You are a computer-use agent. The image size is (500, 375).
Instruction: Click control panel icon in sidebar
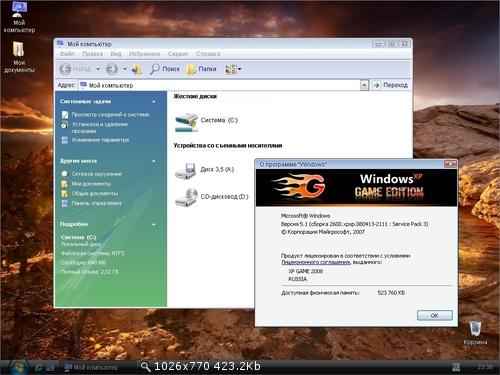click(65, 203)
